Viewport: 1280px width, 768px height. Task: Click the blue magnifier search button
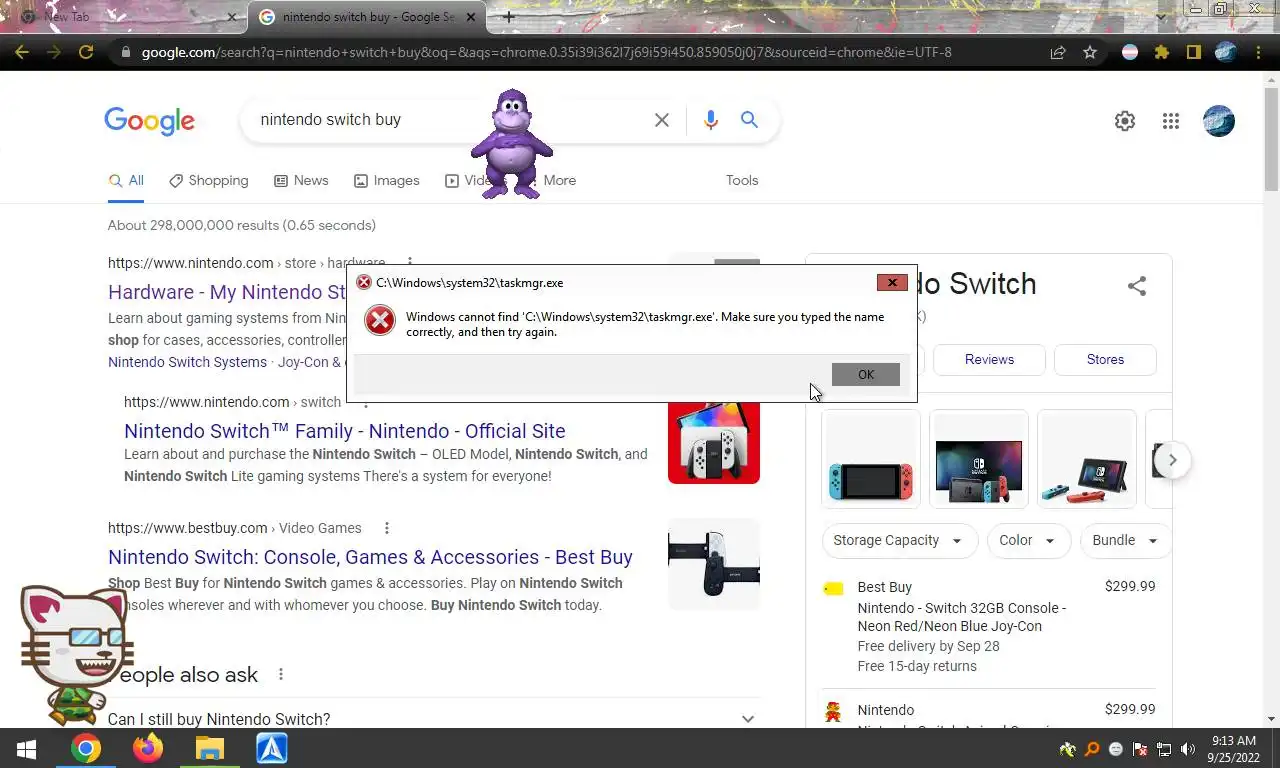749,120
